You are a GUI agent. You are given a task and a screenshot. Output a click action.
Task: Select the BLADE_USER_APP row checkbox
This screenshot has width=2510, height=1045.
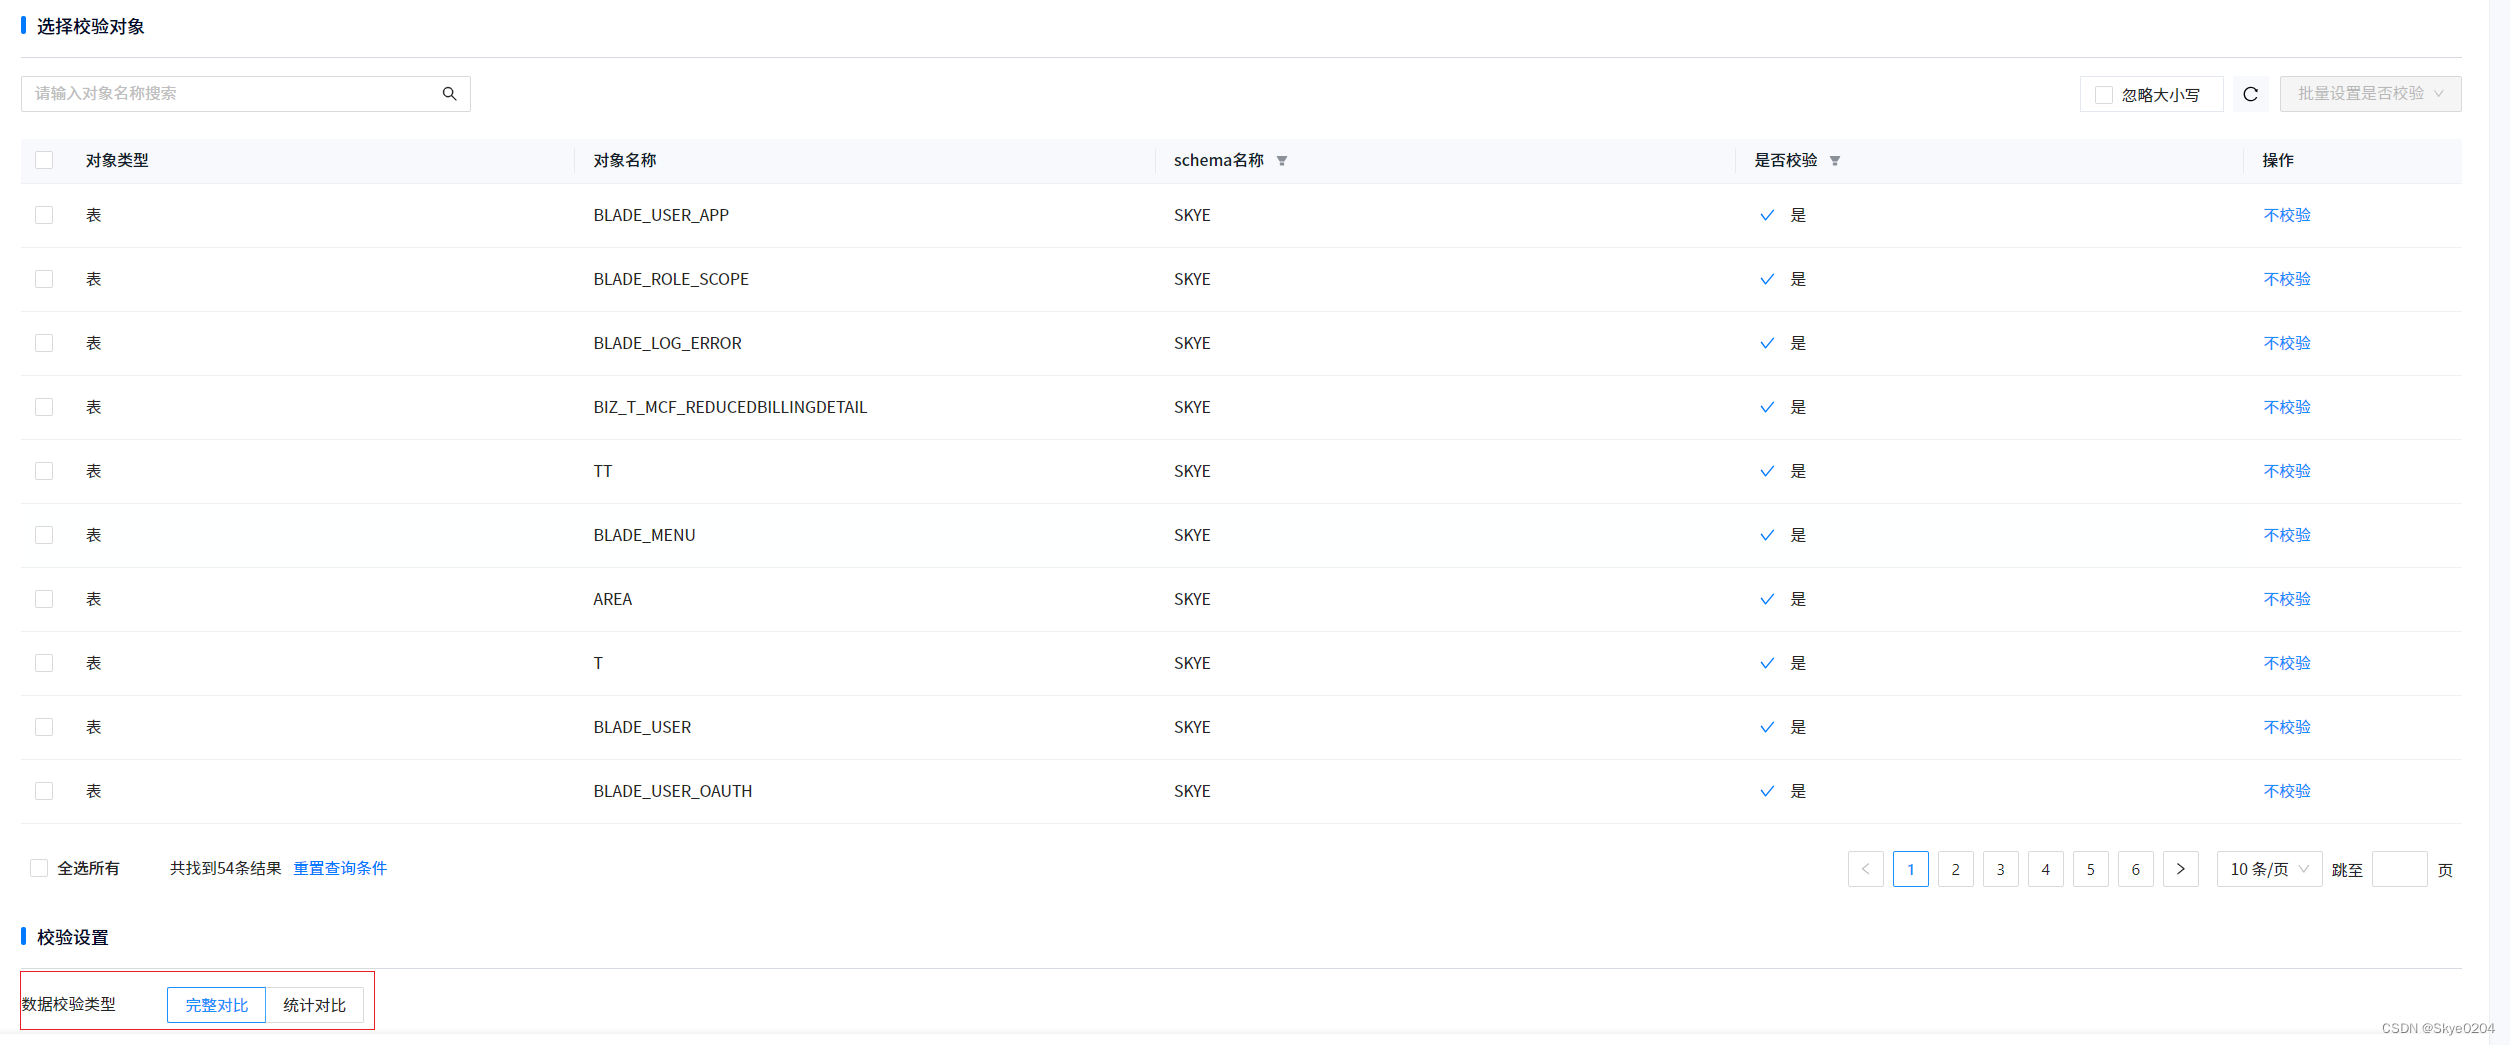point(44,215)
